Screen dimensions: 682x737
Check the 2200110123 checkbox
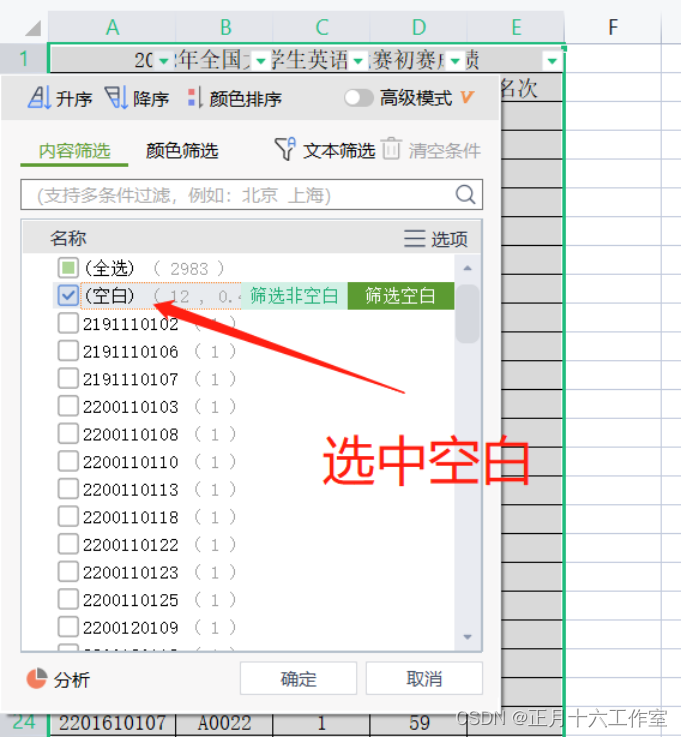pos(68,572)
